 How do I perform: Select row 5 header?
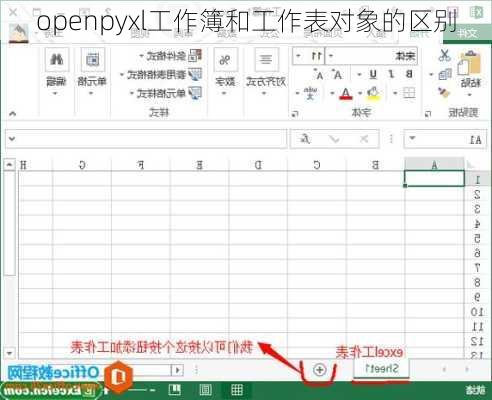[x=477, y=238]
